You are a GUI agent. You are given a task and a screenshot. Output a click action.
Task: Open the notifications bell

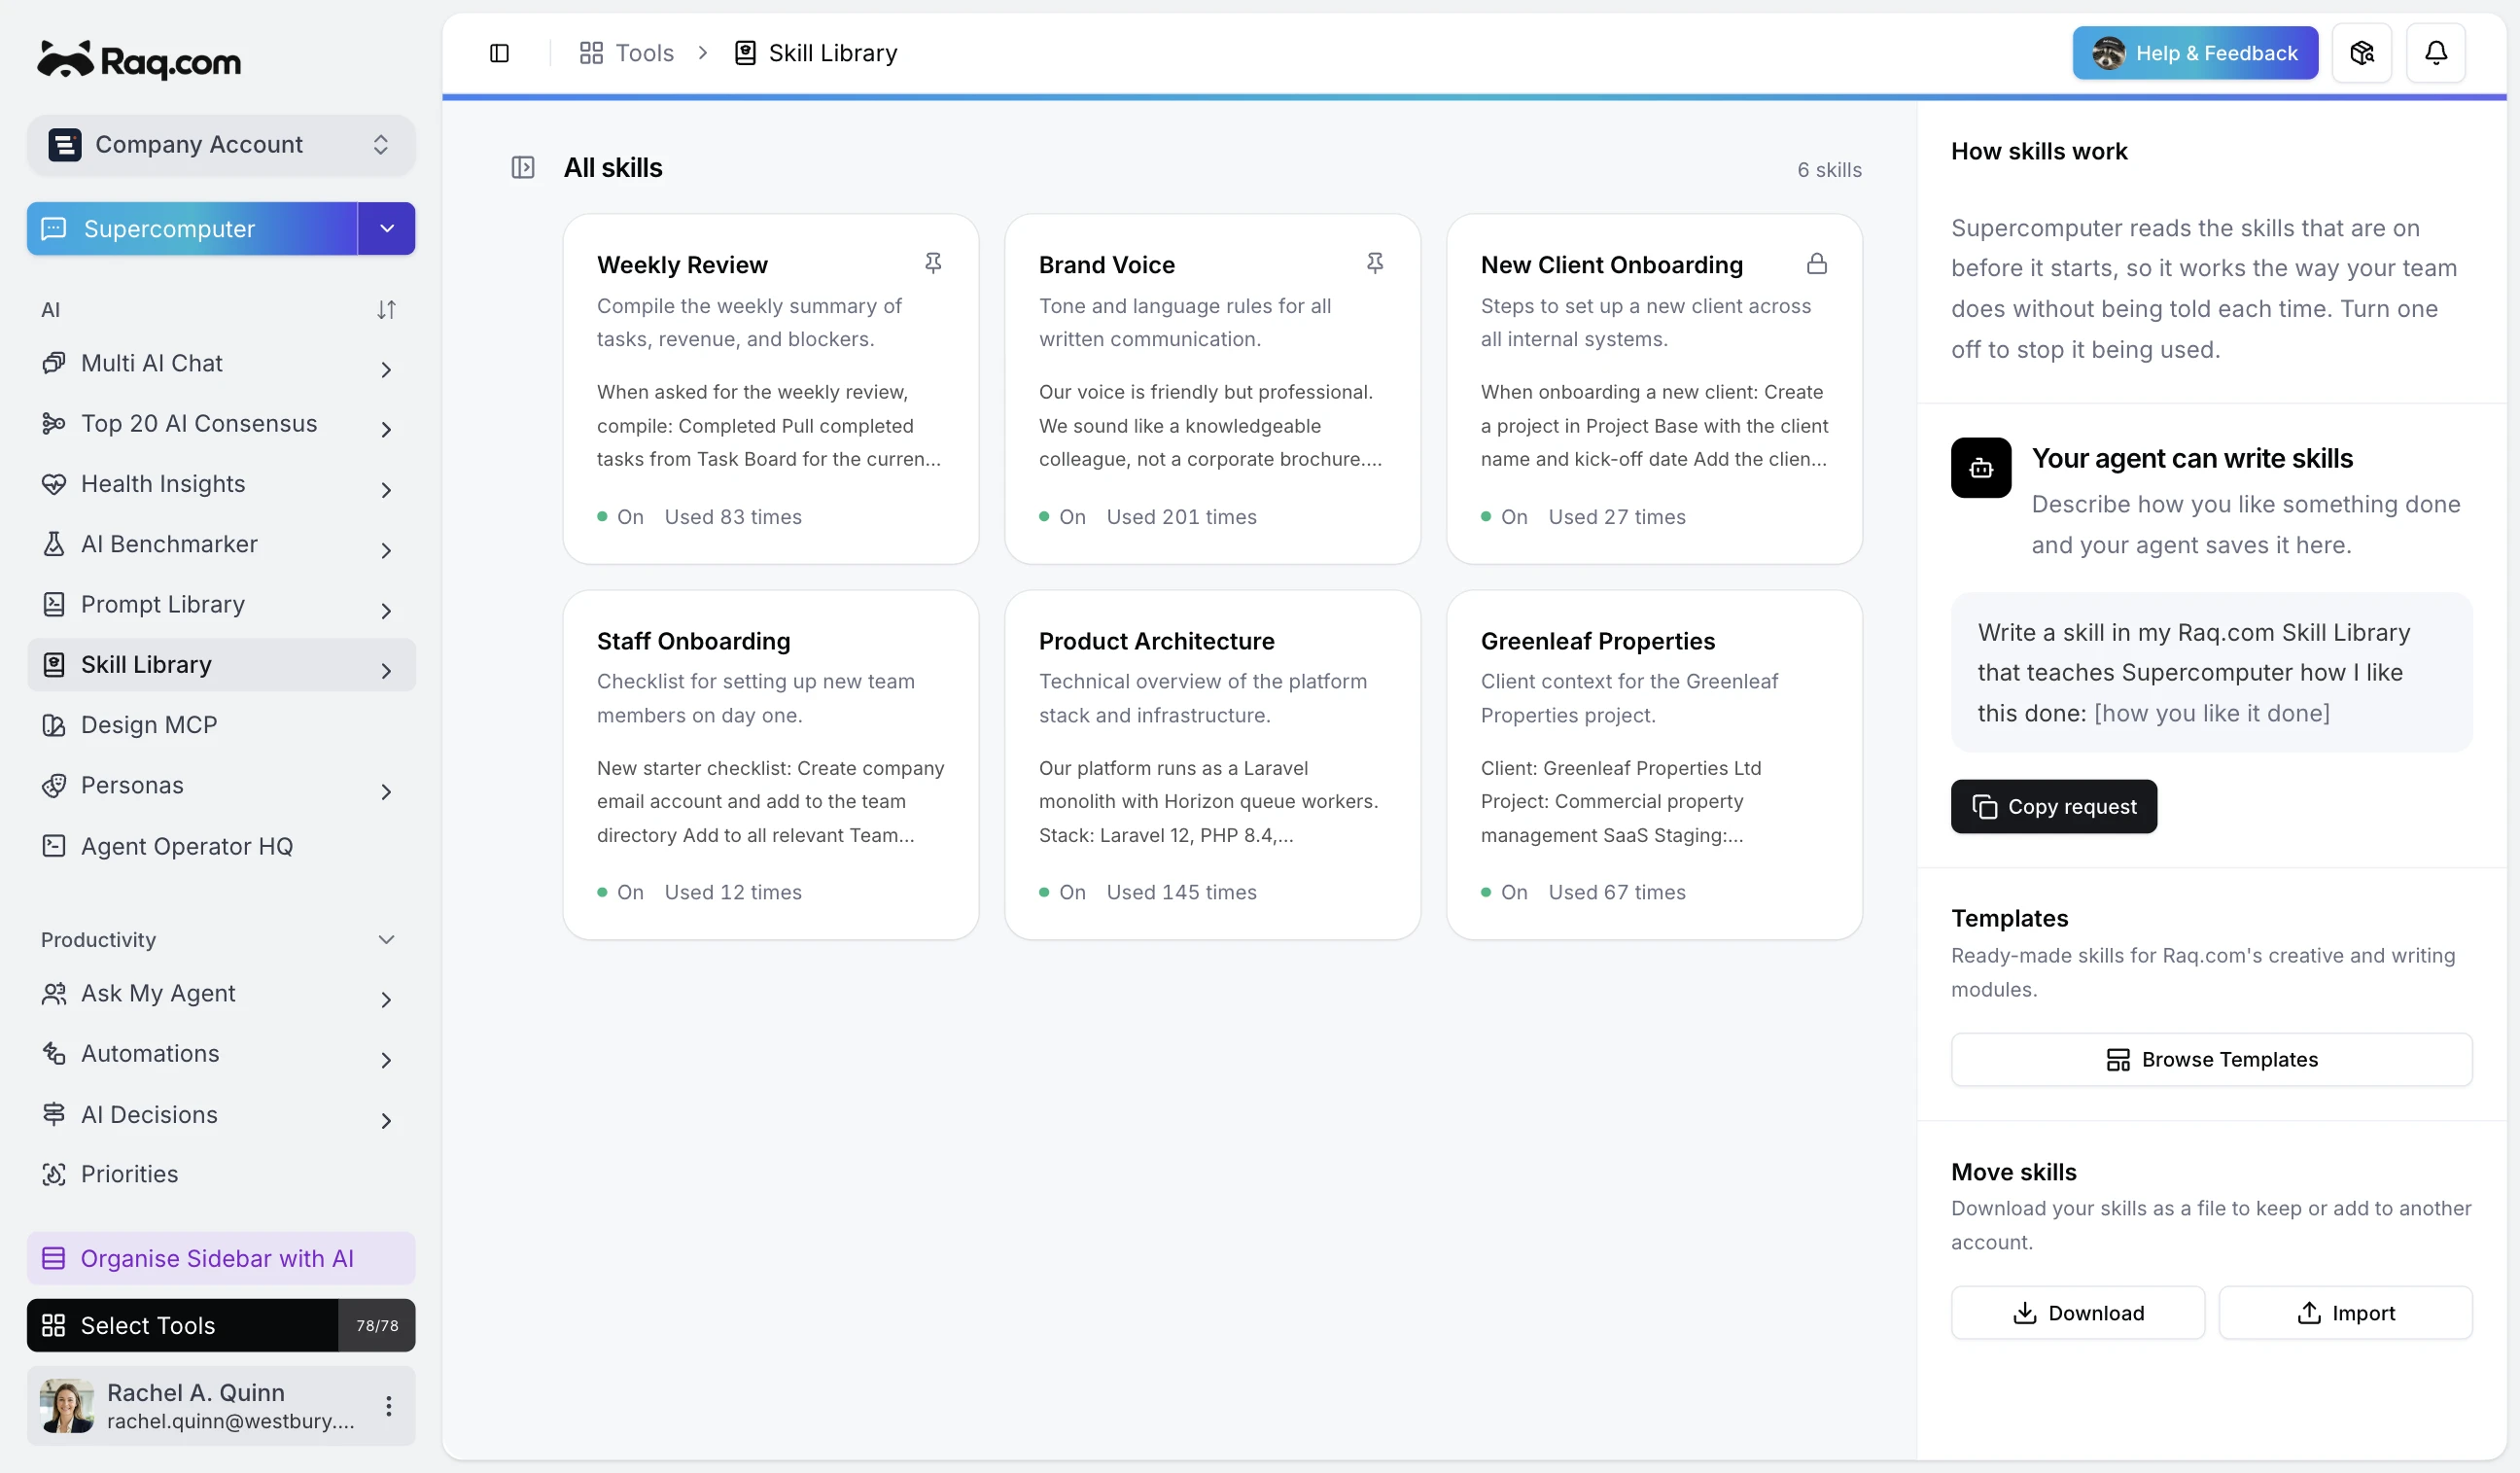2435,53
